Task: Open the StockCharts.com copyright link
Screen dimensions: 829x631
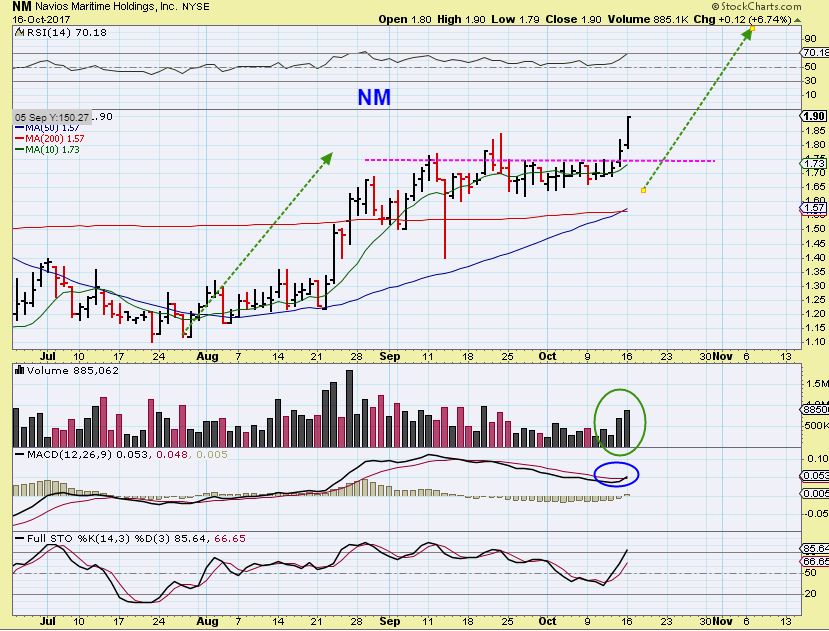Action: [756, 6]
